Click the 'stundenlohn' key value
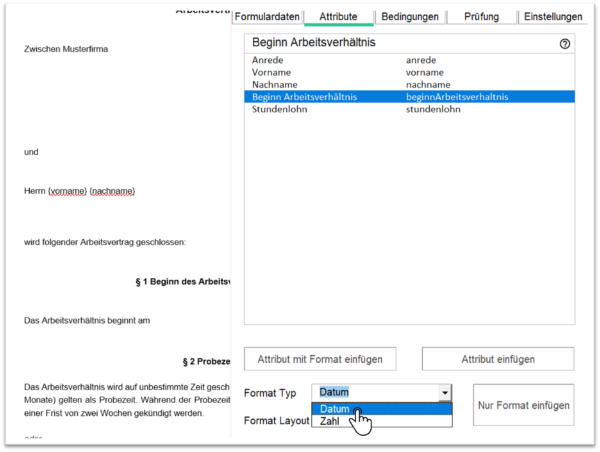 [x=433, y=109]
